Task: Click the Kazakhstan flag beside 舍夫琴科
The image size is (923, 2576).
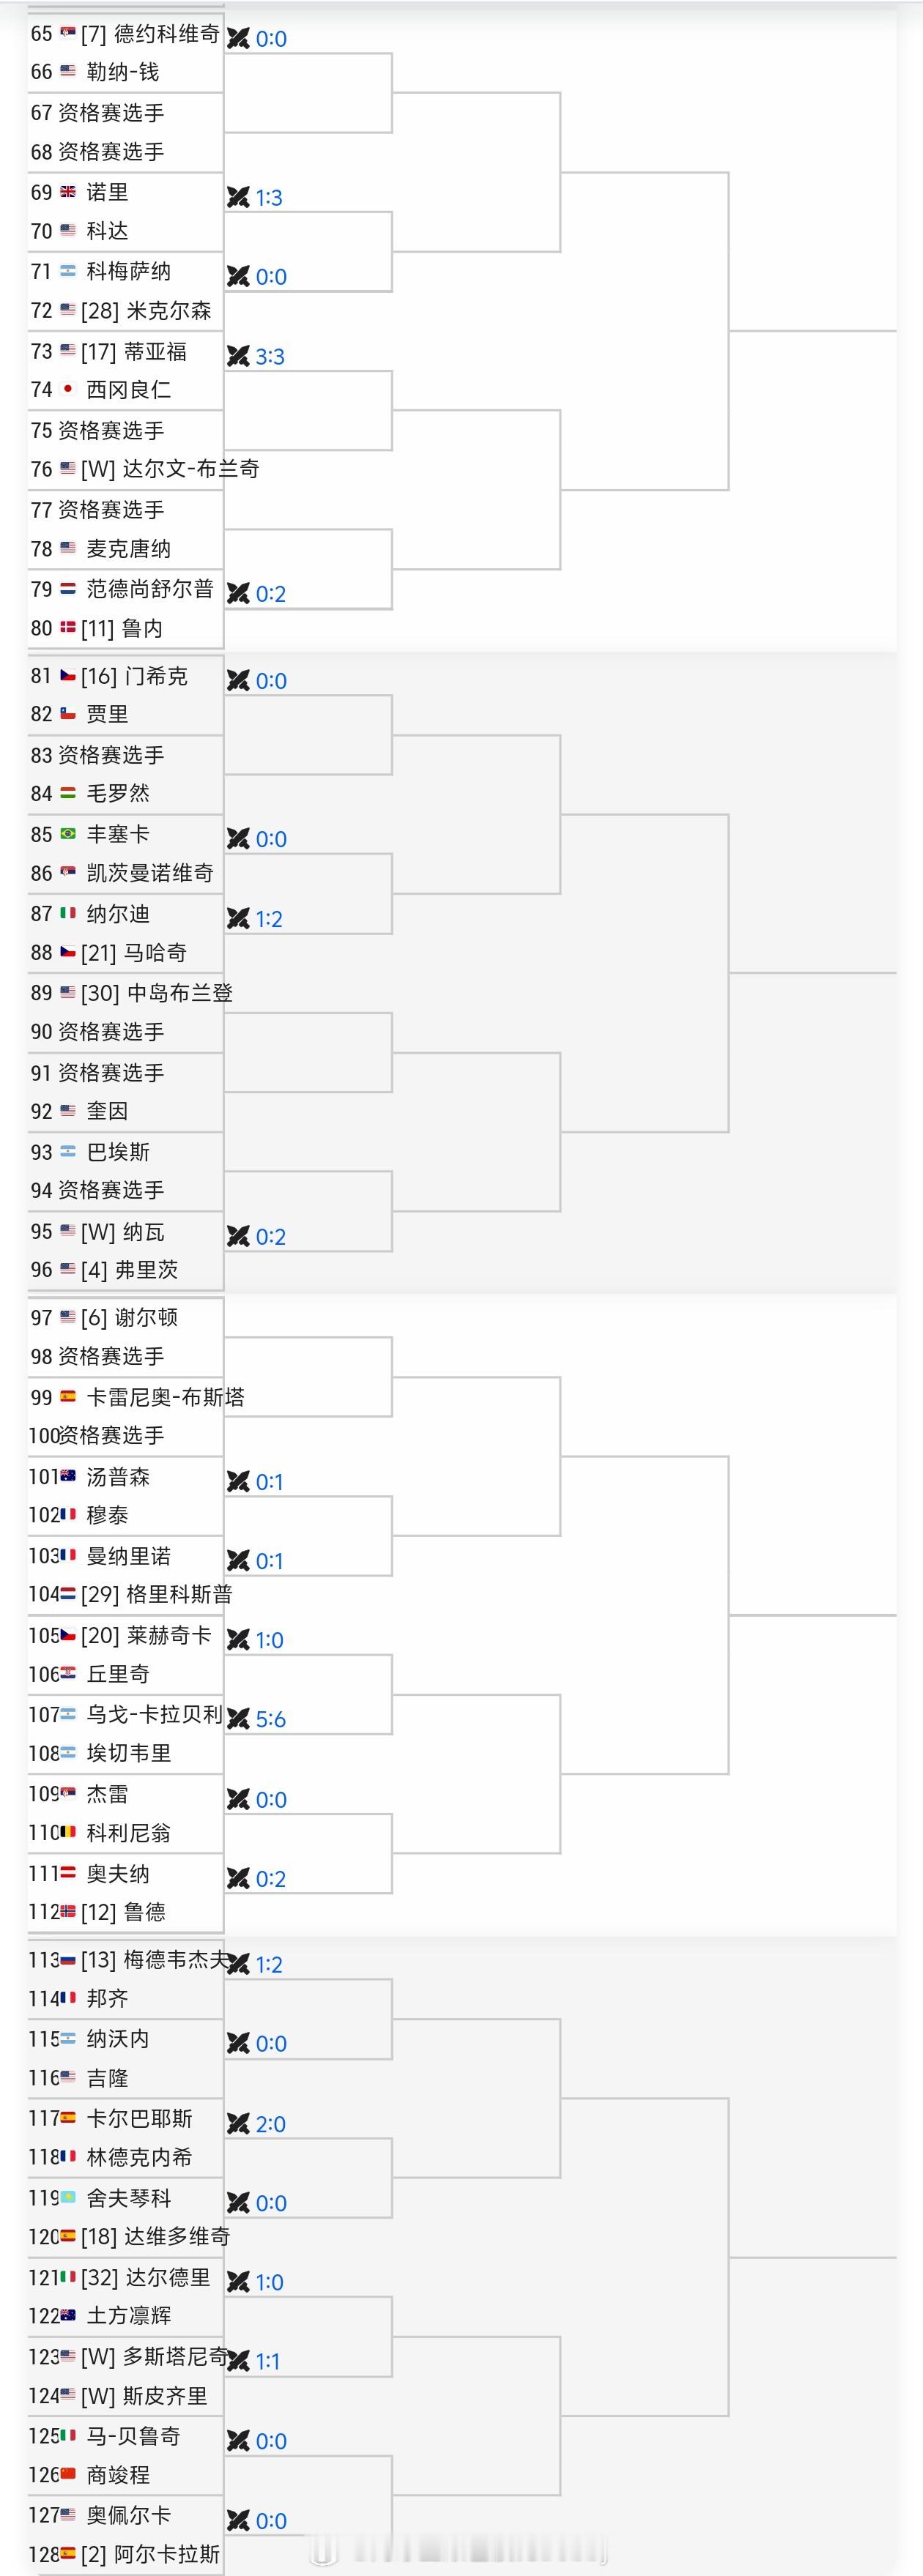Action: click(x=68, y=2197)
